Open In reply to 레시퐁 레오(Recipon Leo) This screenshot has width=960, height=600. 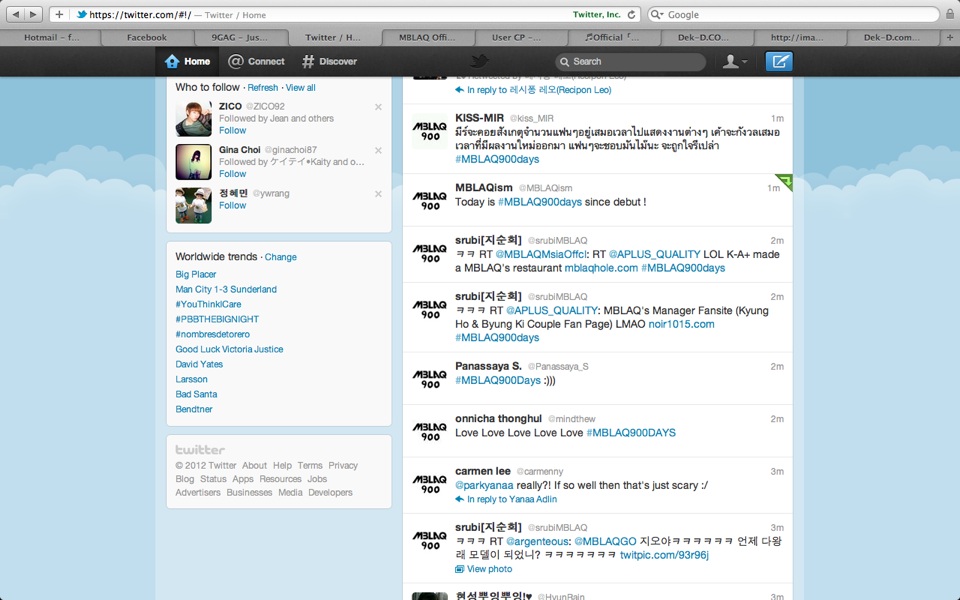point(533,90)
